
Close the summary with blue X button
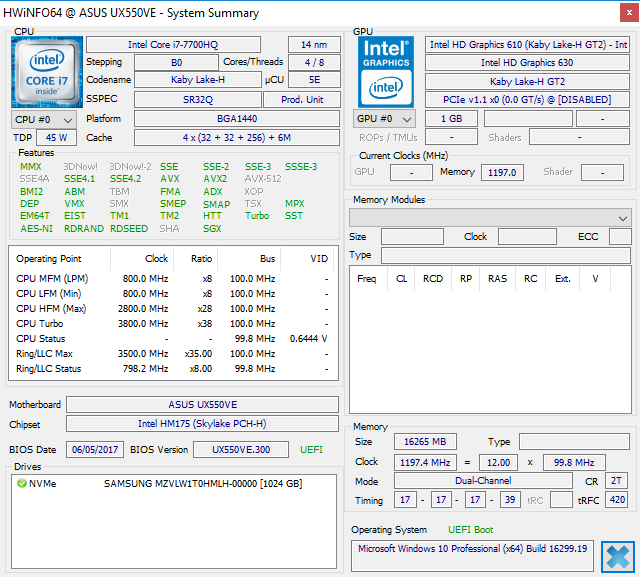pyautogui.click(x=617, y=556)
